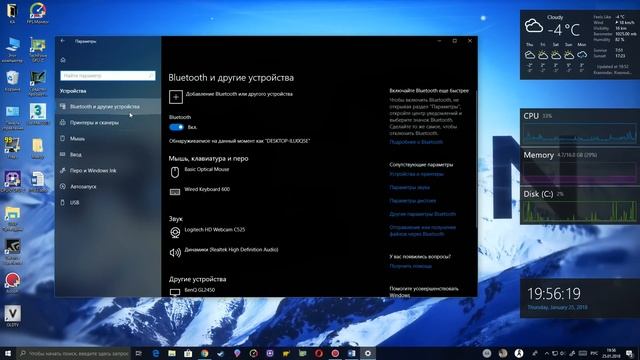
Task: Open the FPS Monitor desktop shortcut
Action: tap(38, 13)
